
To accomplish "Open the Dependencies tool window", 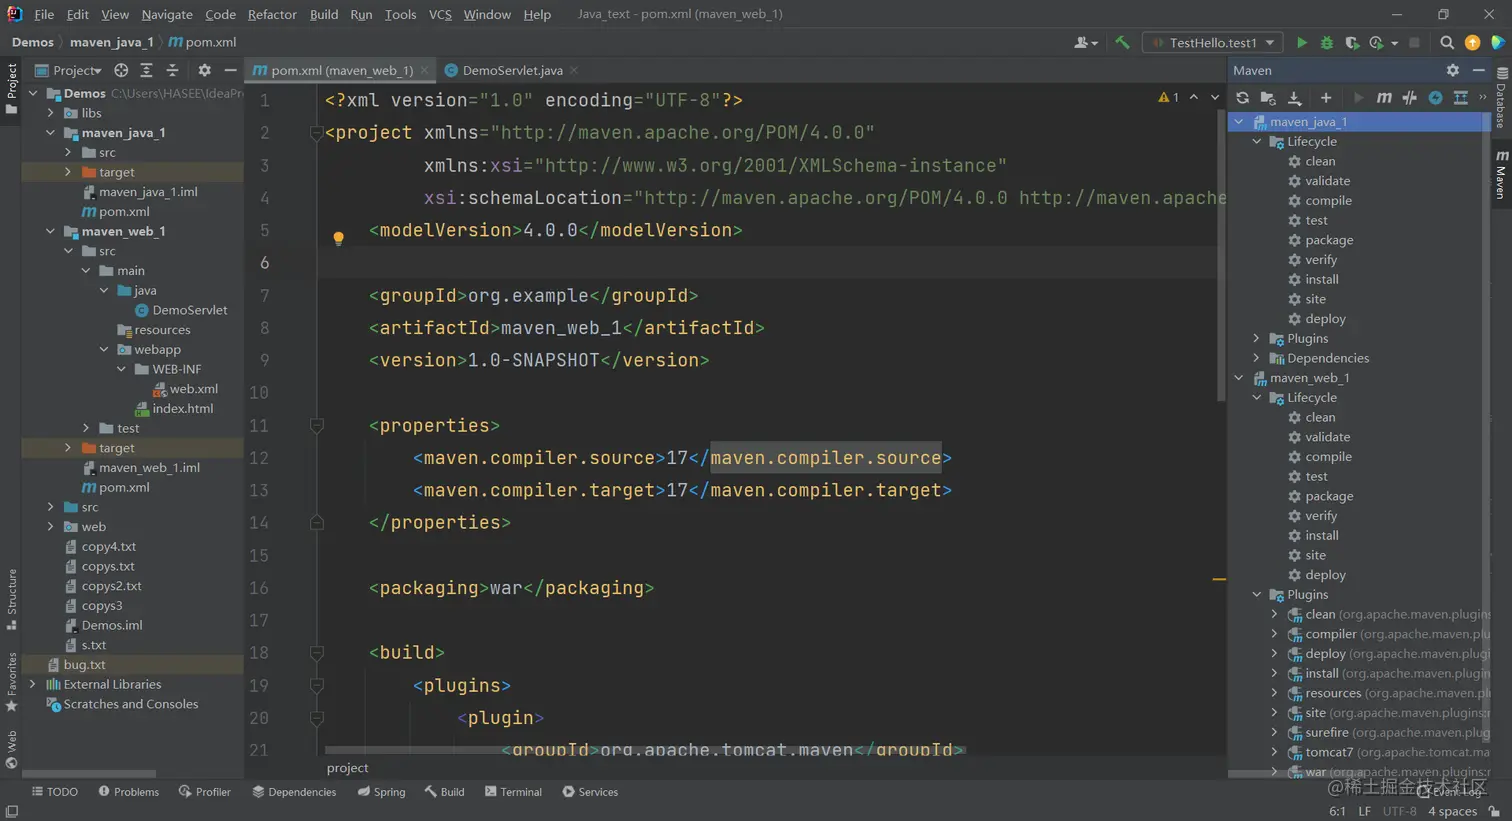I will [294, 792].
